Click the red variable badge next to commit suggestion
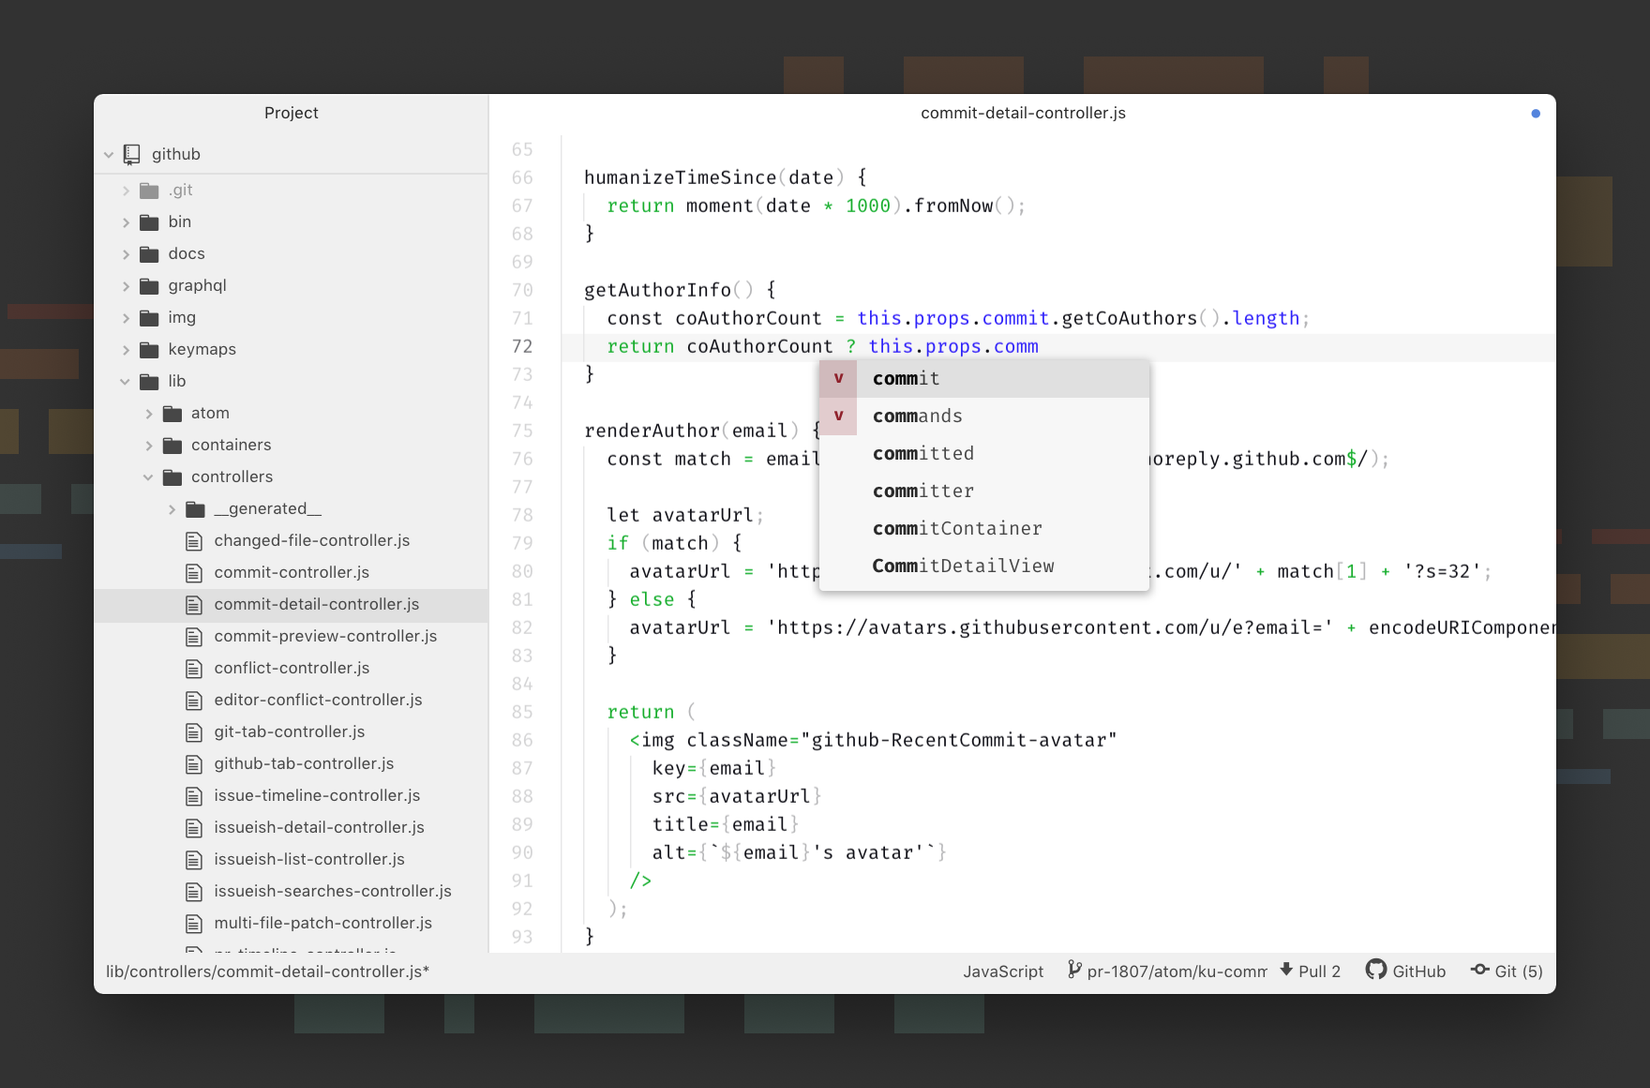This screenshot has width=1650, height=1088. coord(838,378)
